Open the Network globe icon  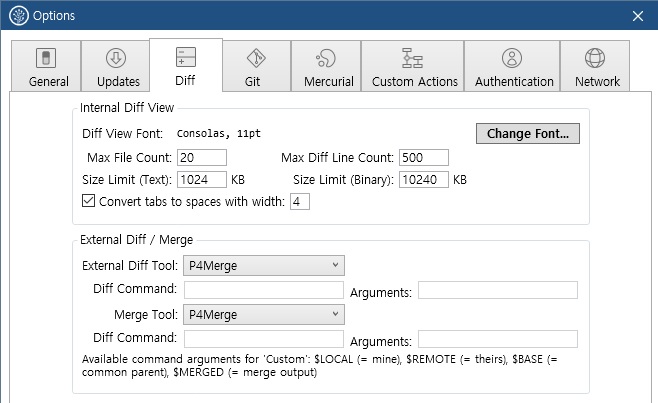coord(595,58)
